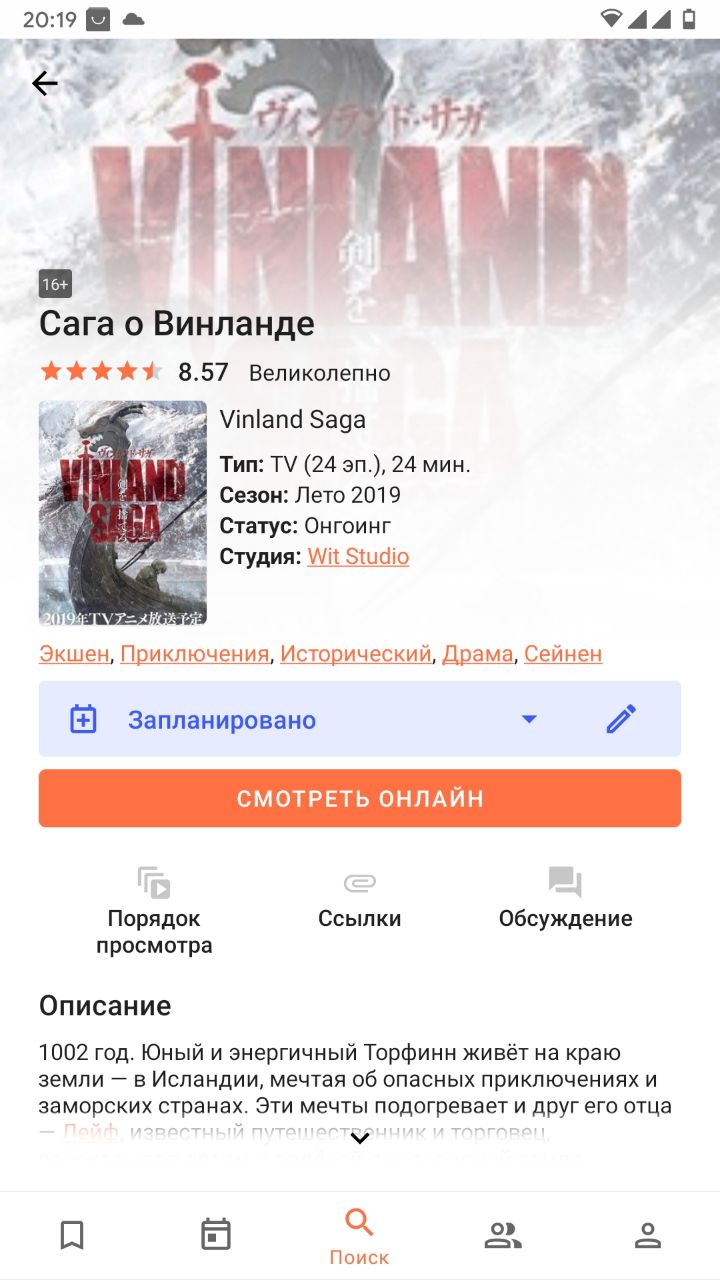
Task: Open the Обсуждение chat icon
Action: [x=565, y=882]
